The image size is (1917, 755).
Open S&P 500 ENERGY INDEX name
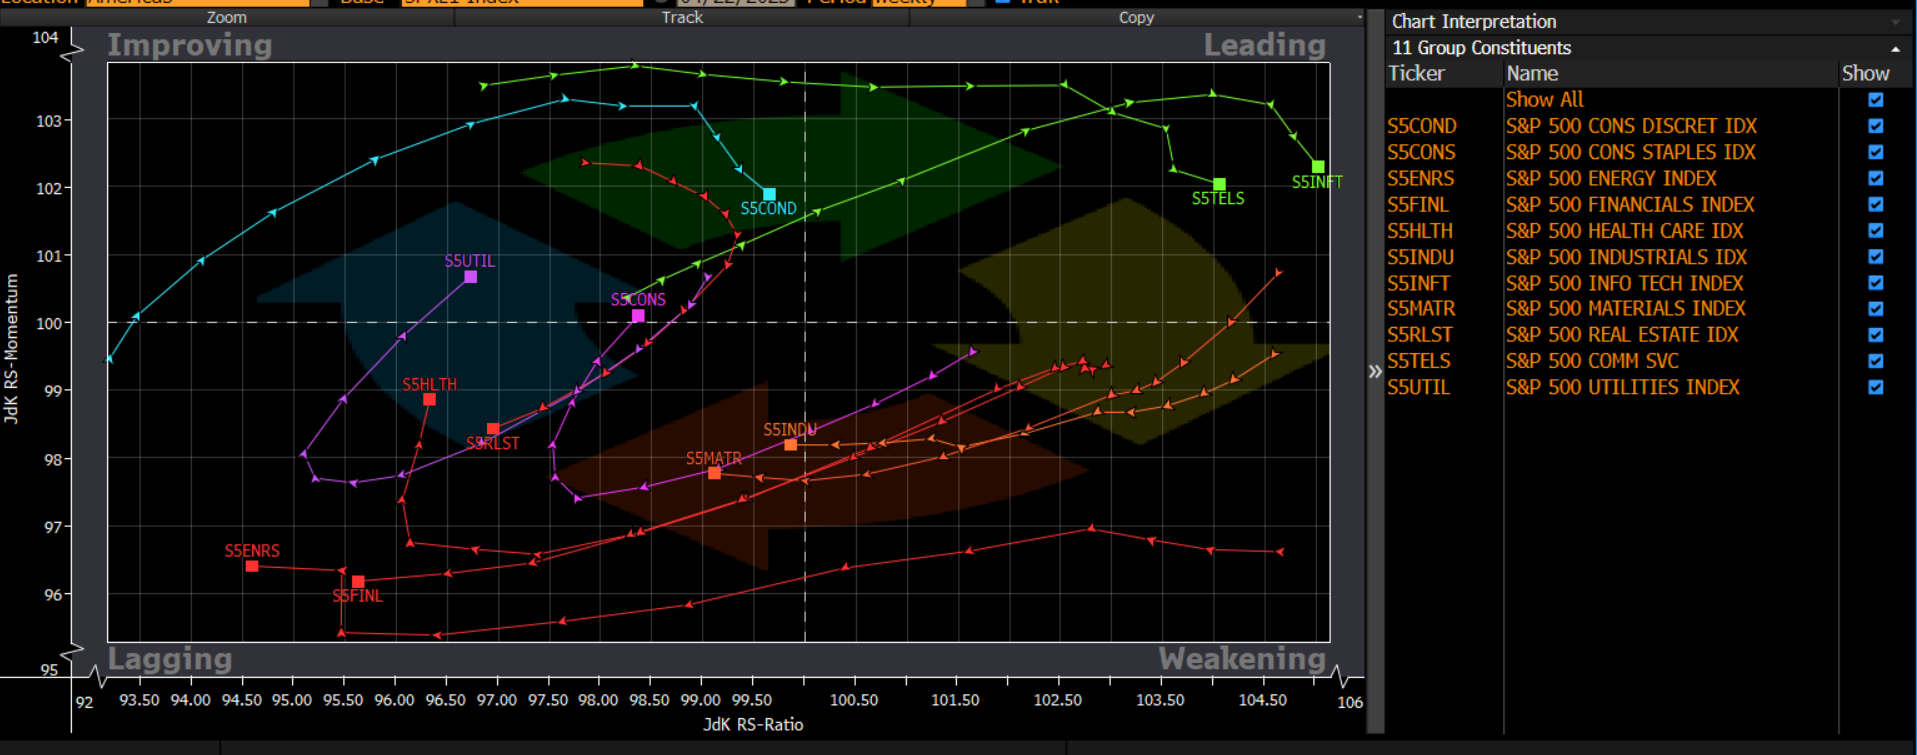click(1611, 178)
